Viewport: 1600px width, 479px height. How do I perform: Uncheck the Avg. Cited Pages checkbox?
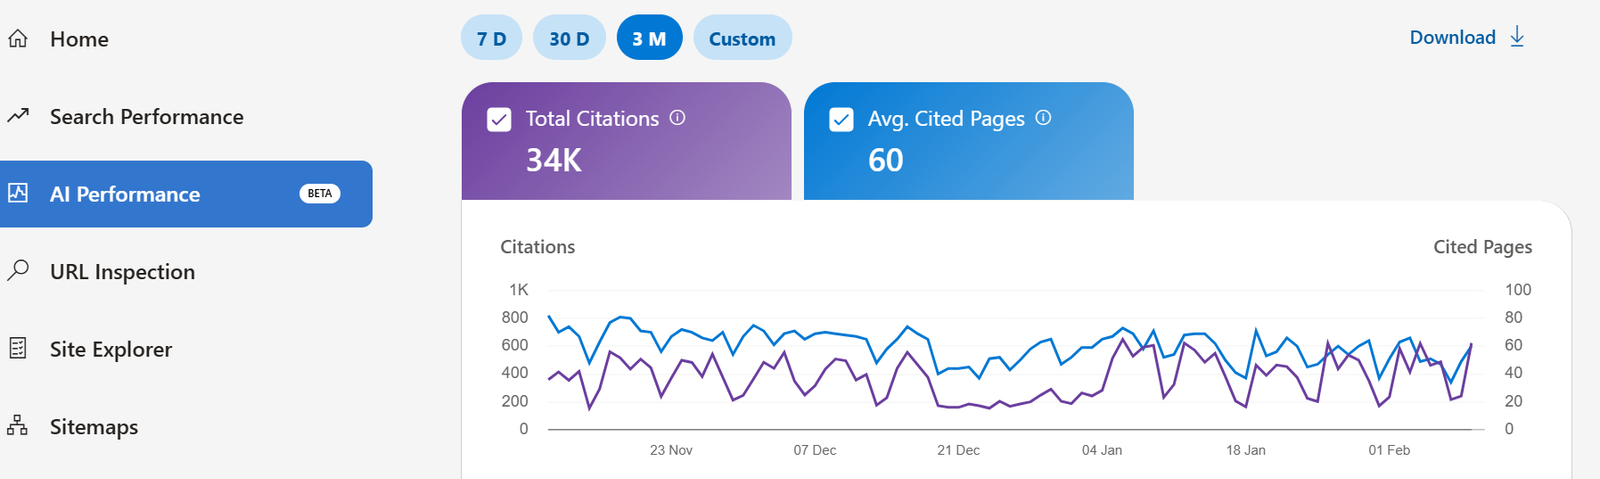click(841, 119)
